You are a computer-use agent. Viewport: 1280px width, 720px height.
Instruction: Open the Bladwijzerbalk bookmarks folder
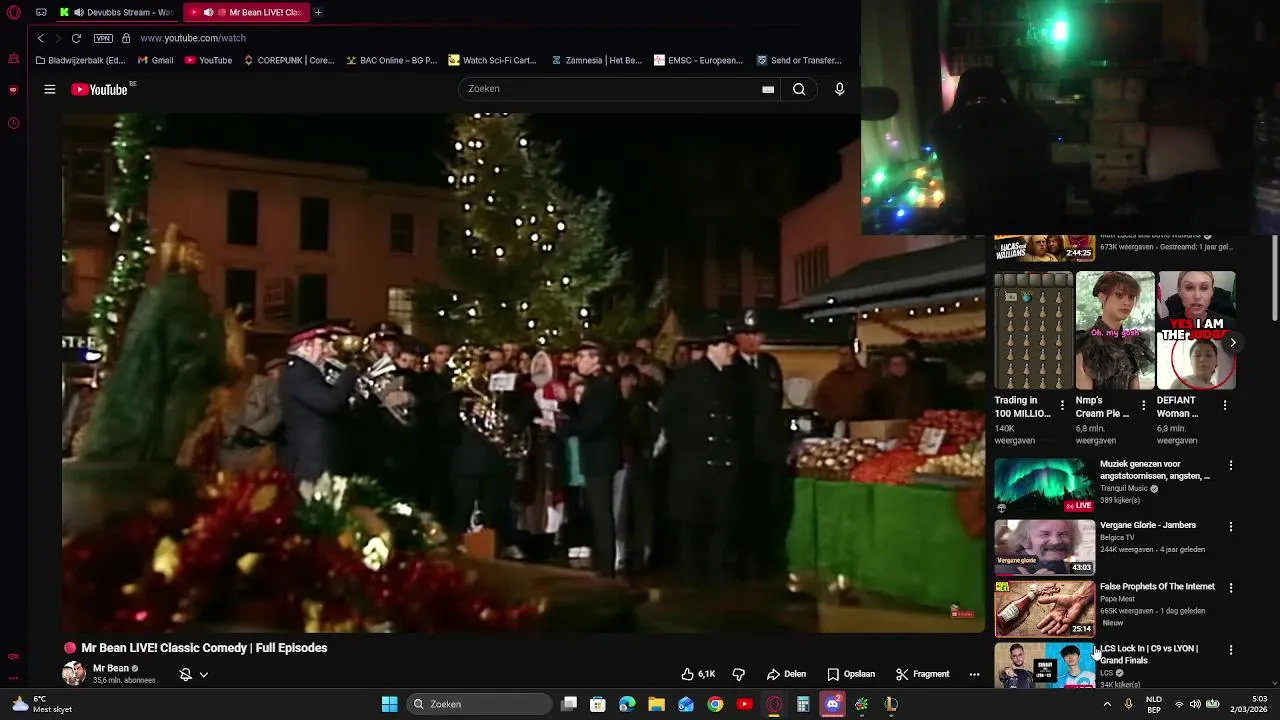(x=80, y=60)
